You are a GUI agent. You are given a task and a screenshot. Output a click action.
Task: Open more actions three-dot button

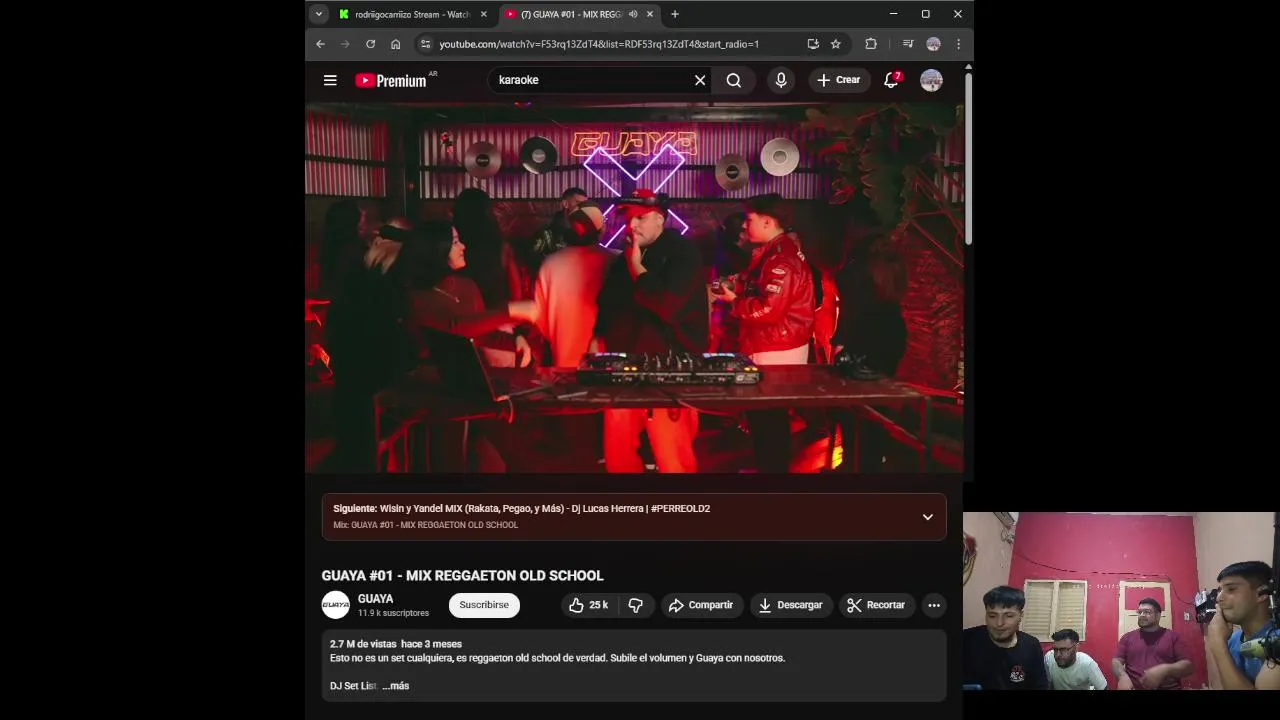click(x=934, y=605)
